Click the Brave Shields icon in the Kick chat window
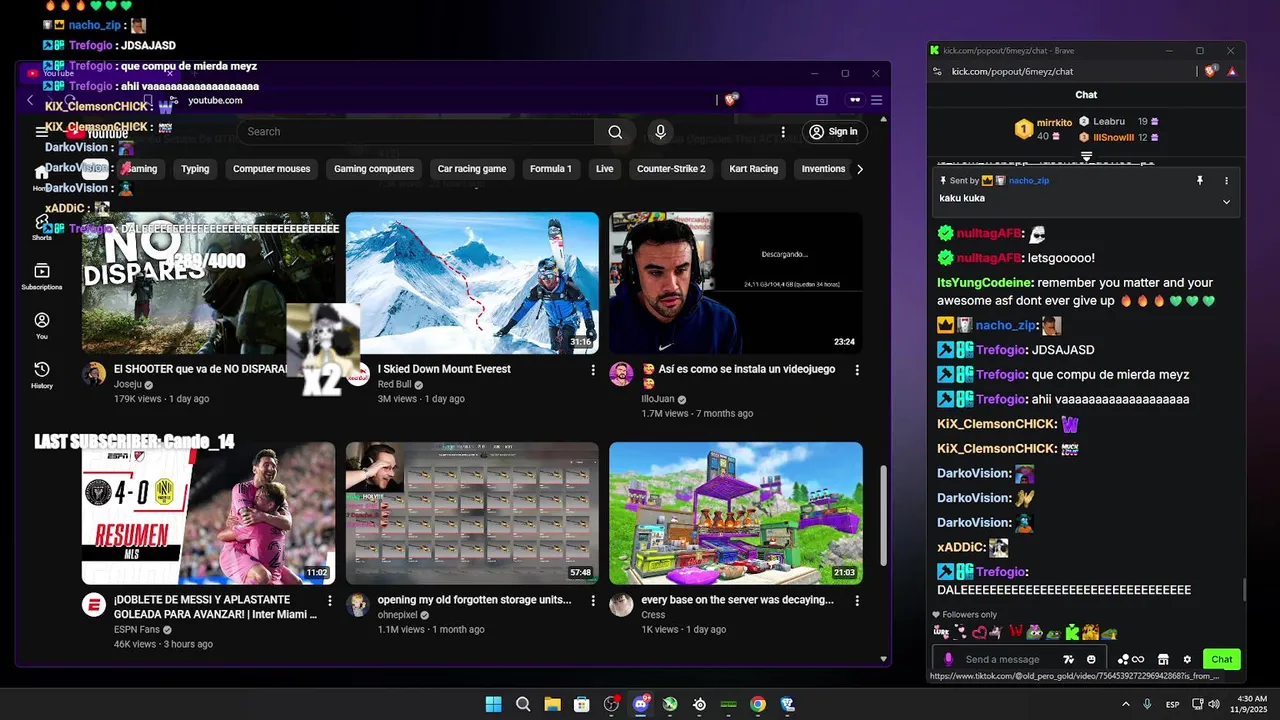The image size is (1280, 720). point(1211,72)
